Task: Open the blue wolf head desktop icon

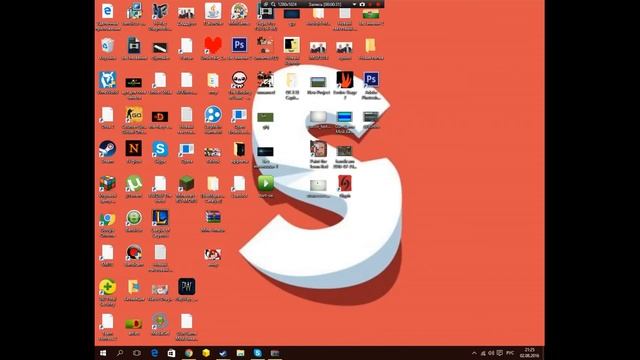Action: point(107,80)
